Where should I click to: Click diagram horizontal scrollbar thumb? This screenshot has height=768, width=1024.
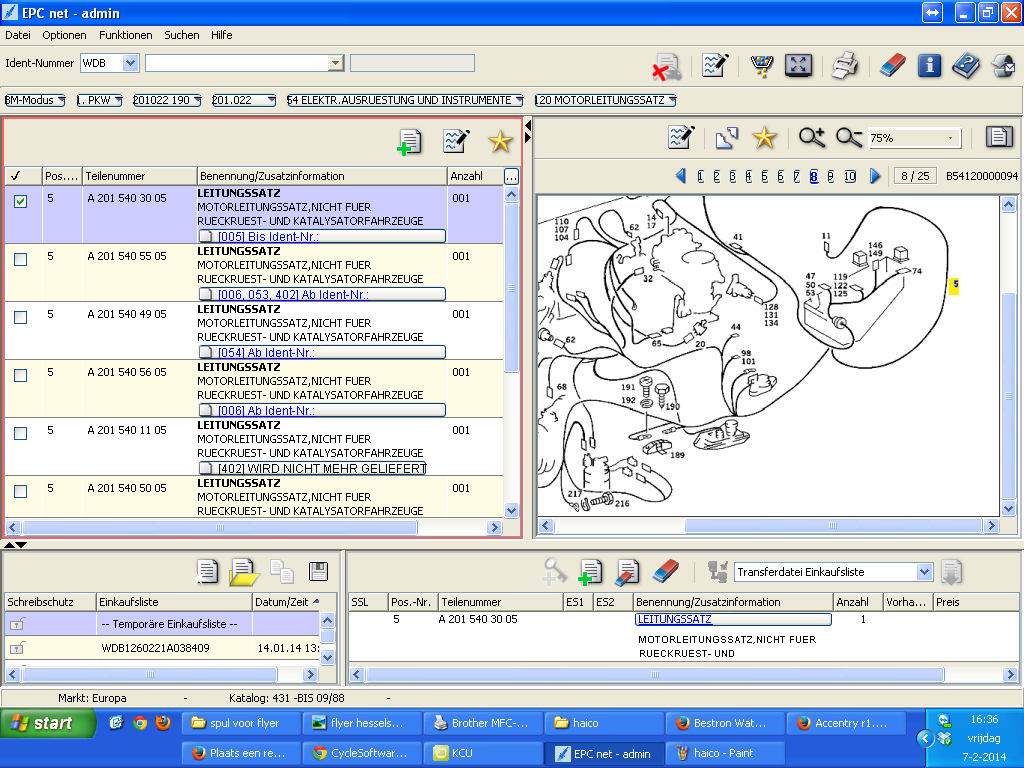[833, 525]
